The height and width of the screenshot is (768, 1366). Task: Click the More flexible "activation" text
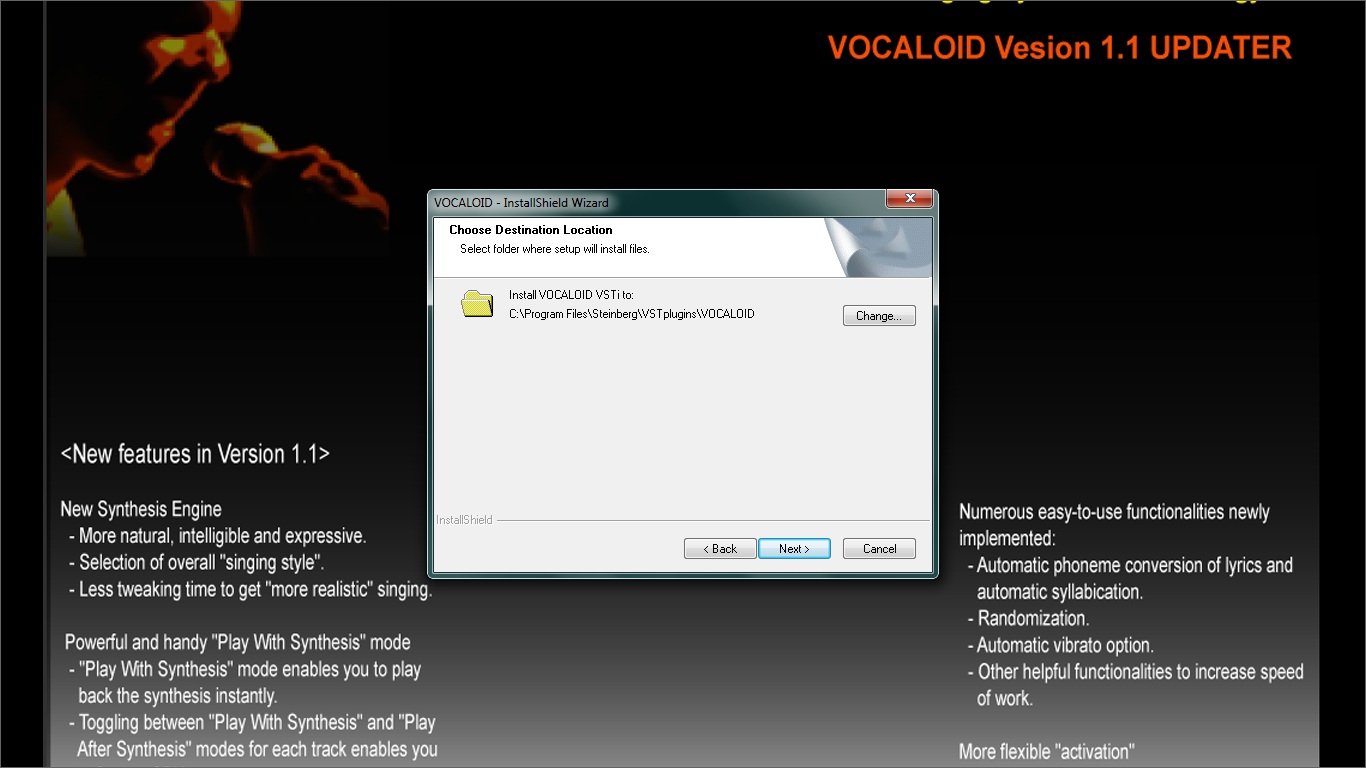(1047, 752)
